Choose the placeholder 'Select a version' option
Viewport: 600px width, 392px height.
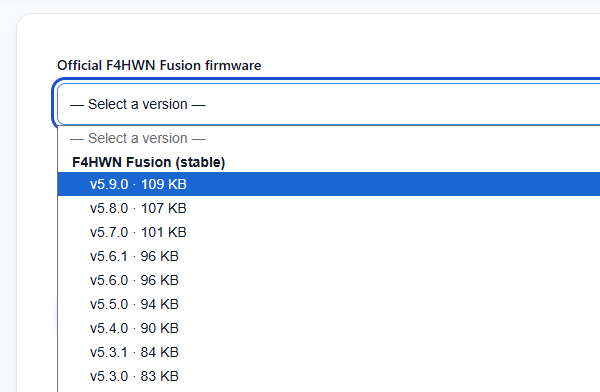point(329,138)
